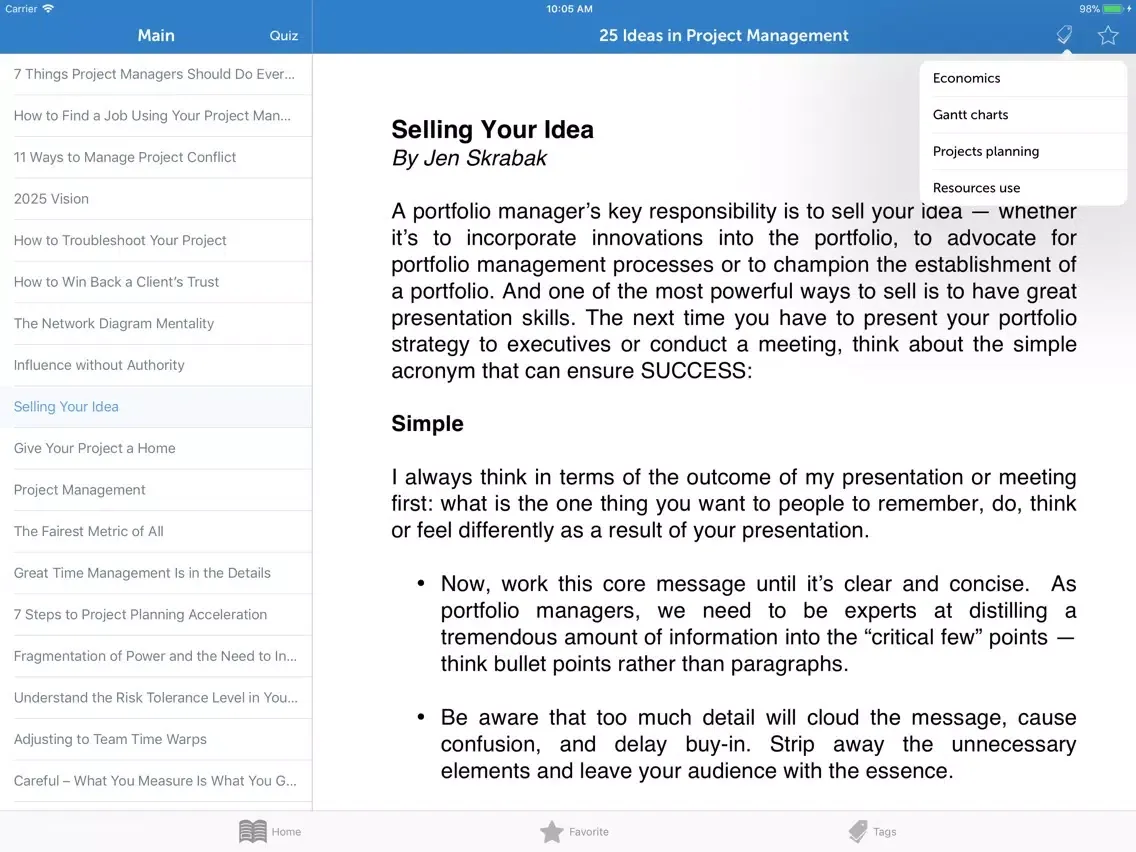The image size is (1136, 852).
Task: Open the Quiz button
Action: (x=283, y=36)
